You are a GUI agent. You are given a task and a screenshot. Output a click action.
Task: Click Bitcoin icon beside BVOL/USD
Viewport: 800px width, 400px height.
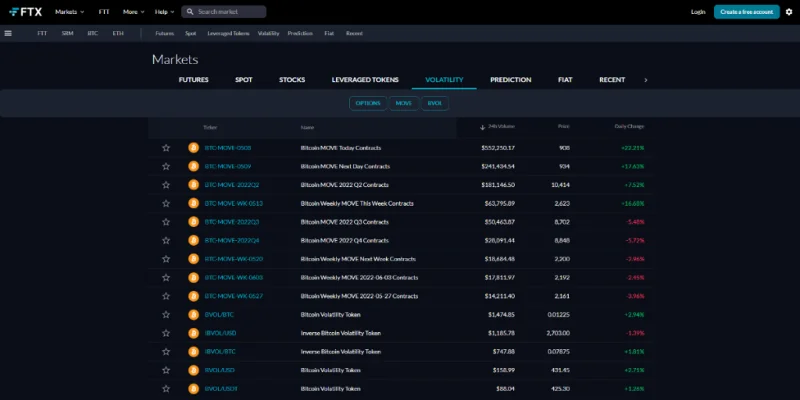193,370
